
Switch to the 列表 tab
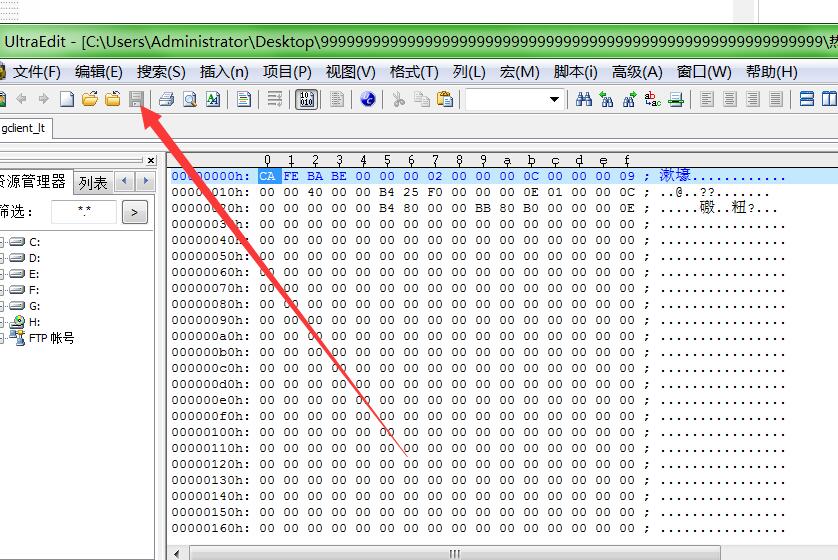click(93, 182)
